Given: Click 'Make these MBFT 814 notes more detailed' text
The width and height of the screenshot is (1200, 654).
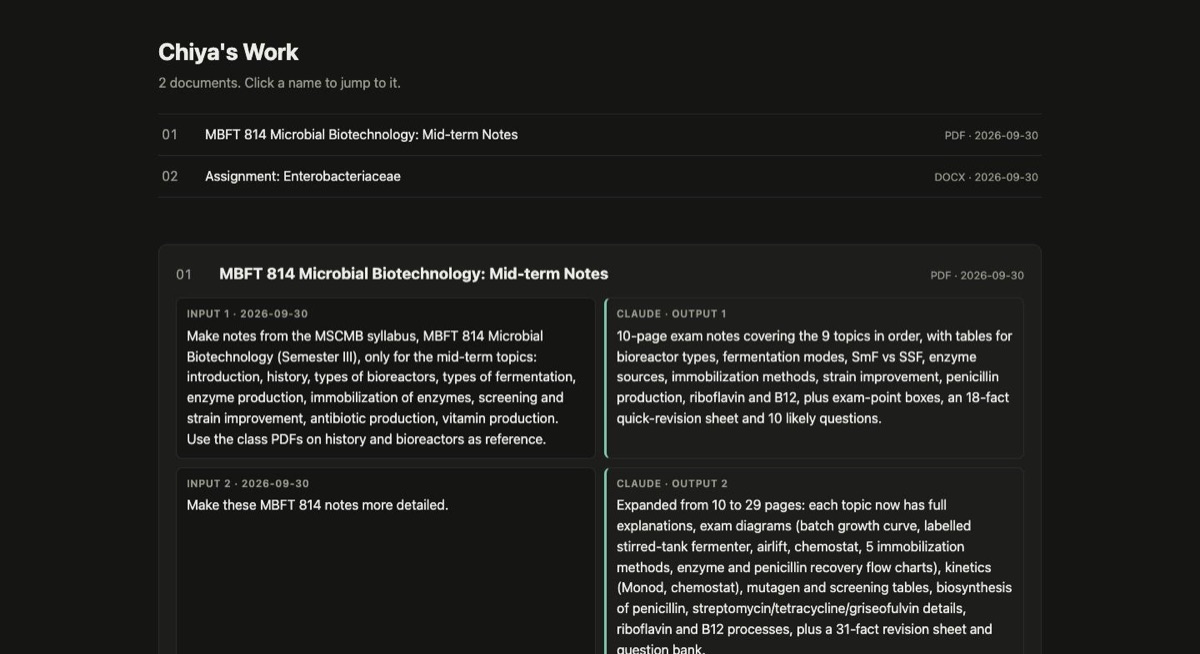Looking at the screenshot, I should pos(317,506).
